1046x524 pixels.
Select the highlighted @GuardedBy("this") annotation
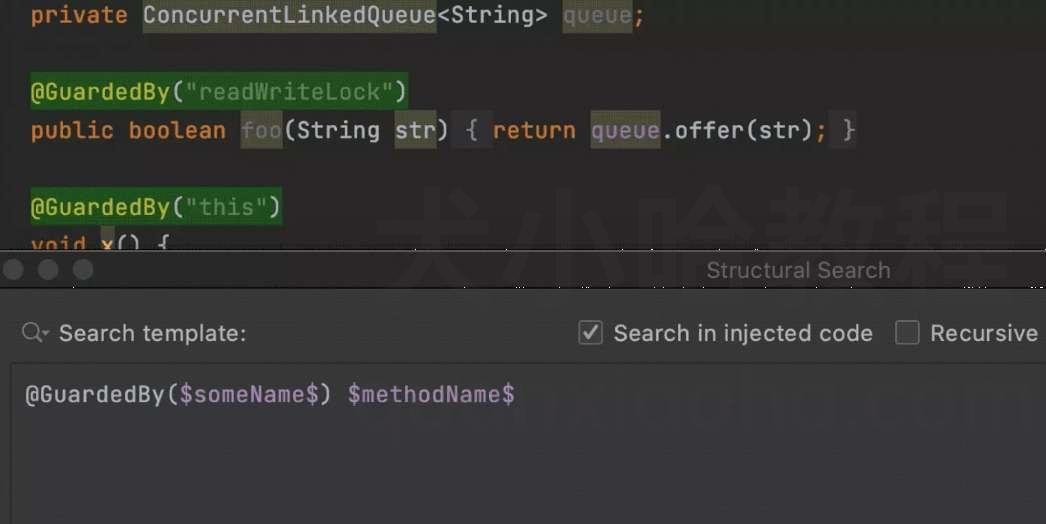(x=156, y=206)
